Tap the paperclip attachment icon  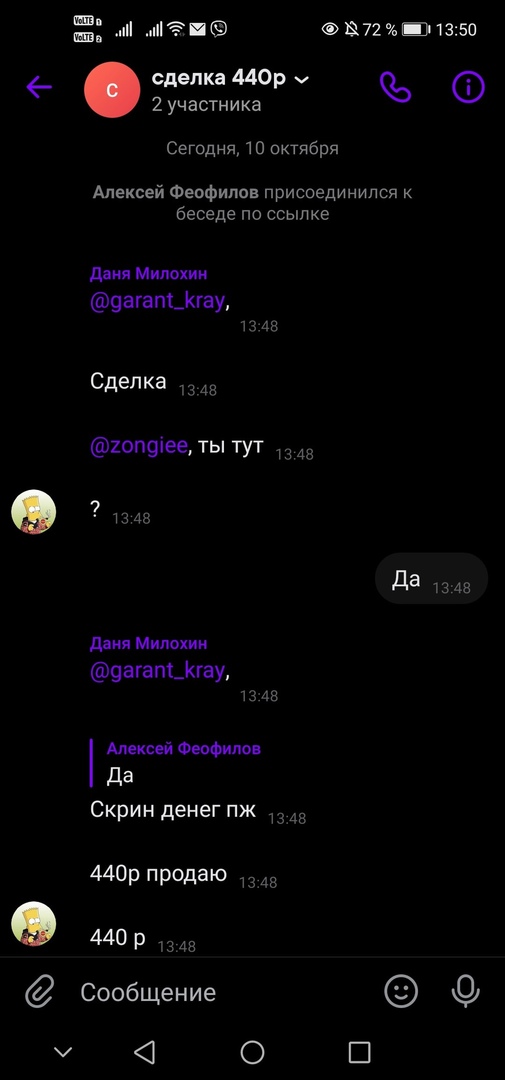pyautogui.click(x=39, y=992)
